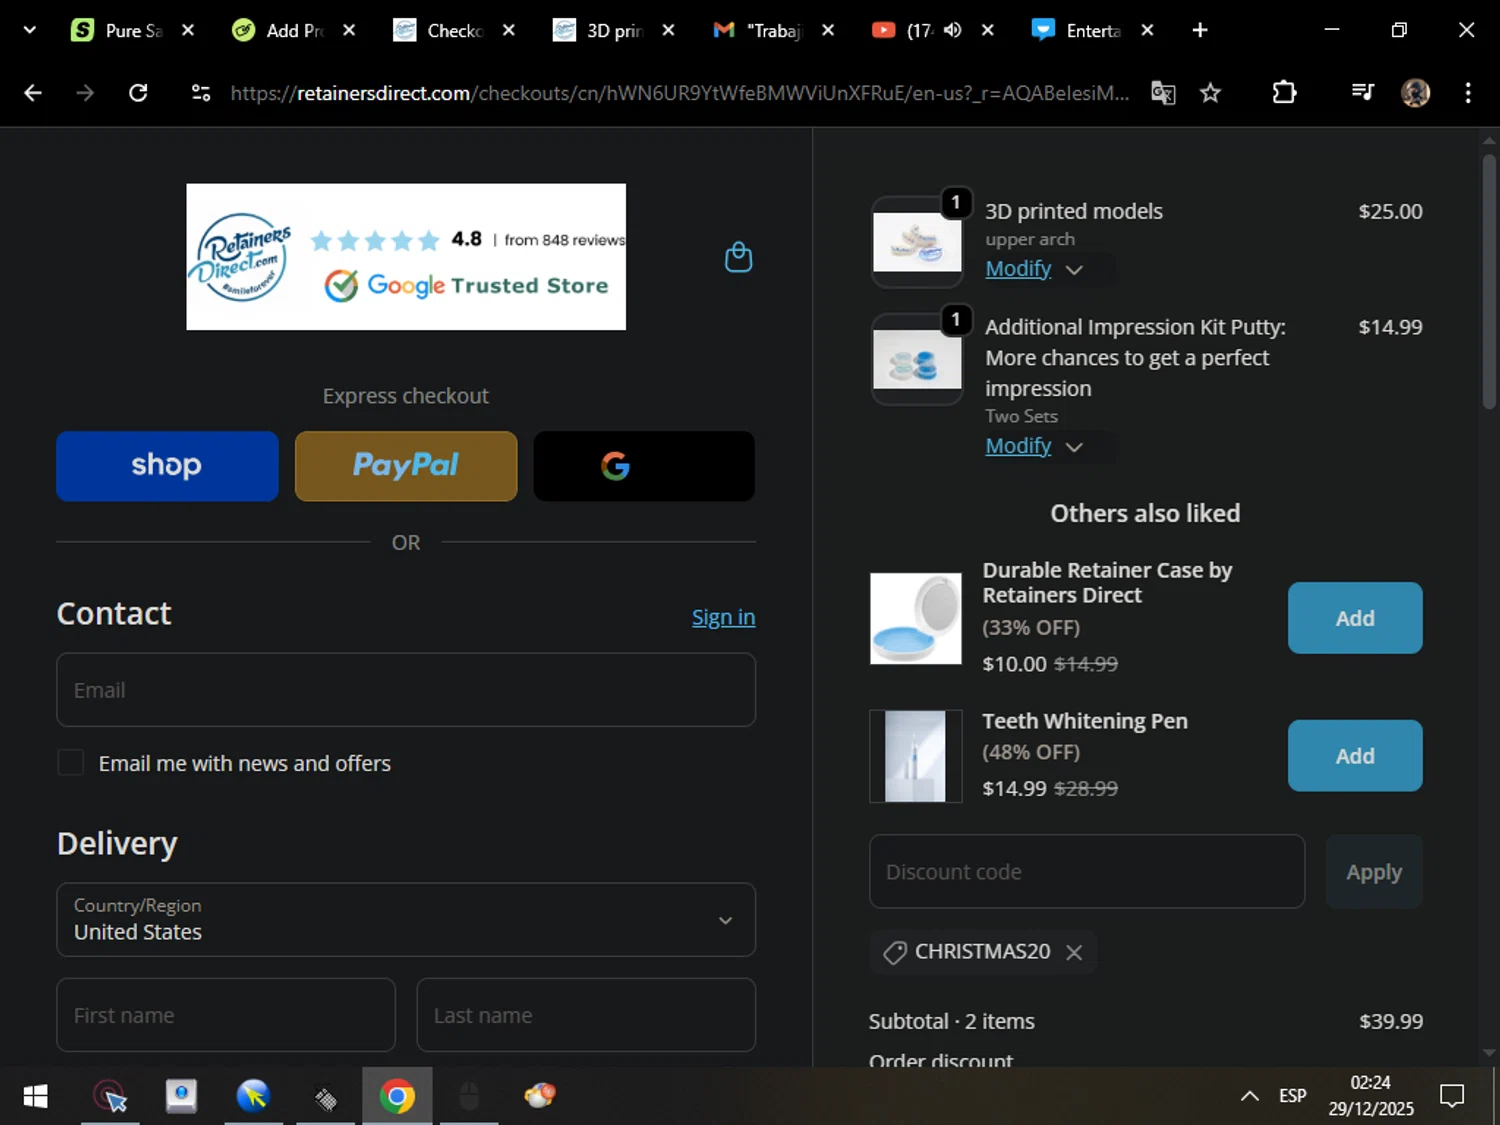Click the ESP language indicator

(1292, 1096)
